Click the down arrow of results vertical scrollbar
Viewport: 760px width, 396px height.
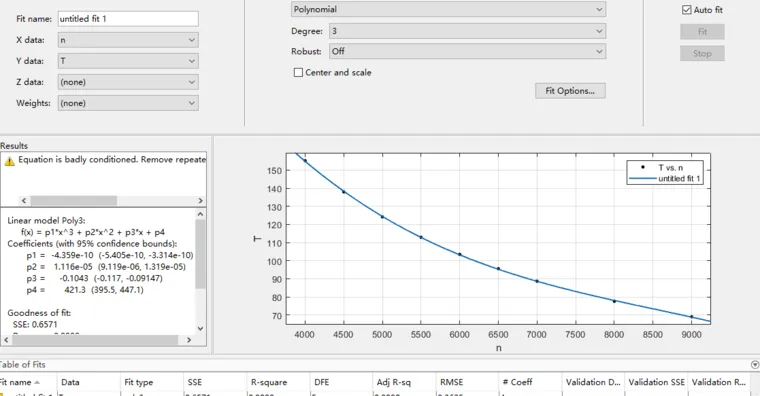click(201, 328)
